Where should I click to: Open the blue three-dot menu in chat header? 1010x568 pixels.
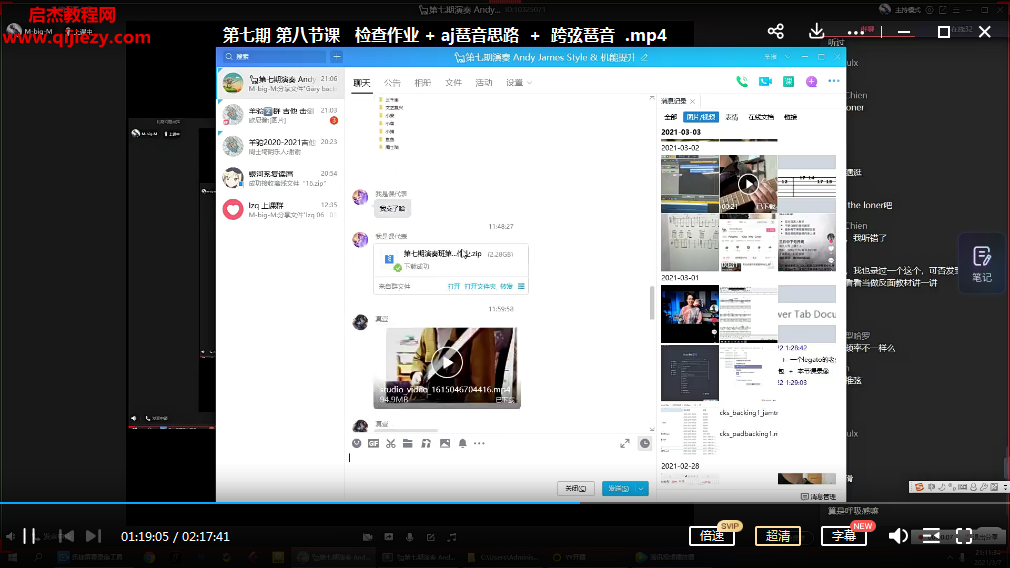pos(834,81)
